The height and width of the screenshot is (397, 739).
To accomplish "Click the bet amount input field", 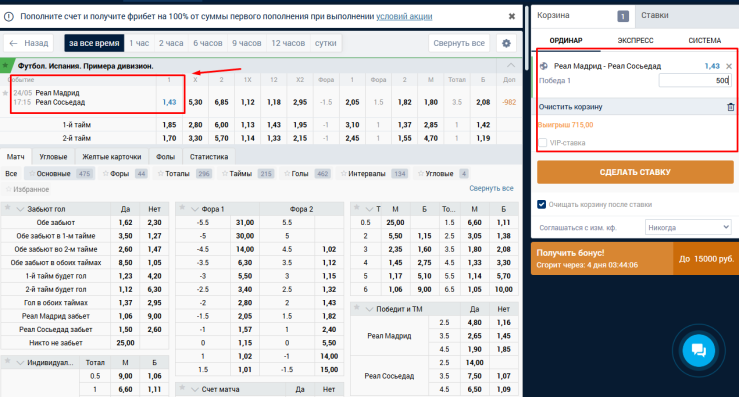I will point(695,81).
